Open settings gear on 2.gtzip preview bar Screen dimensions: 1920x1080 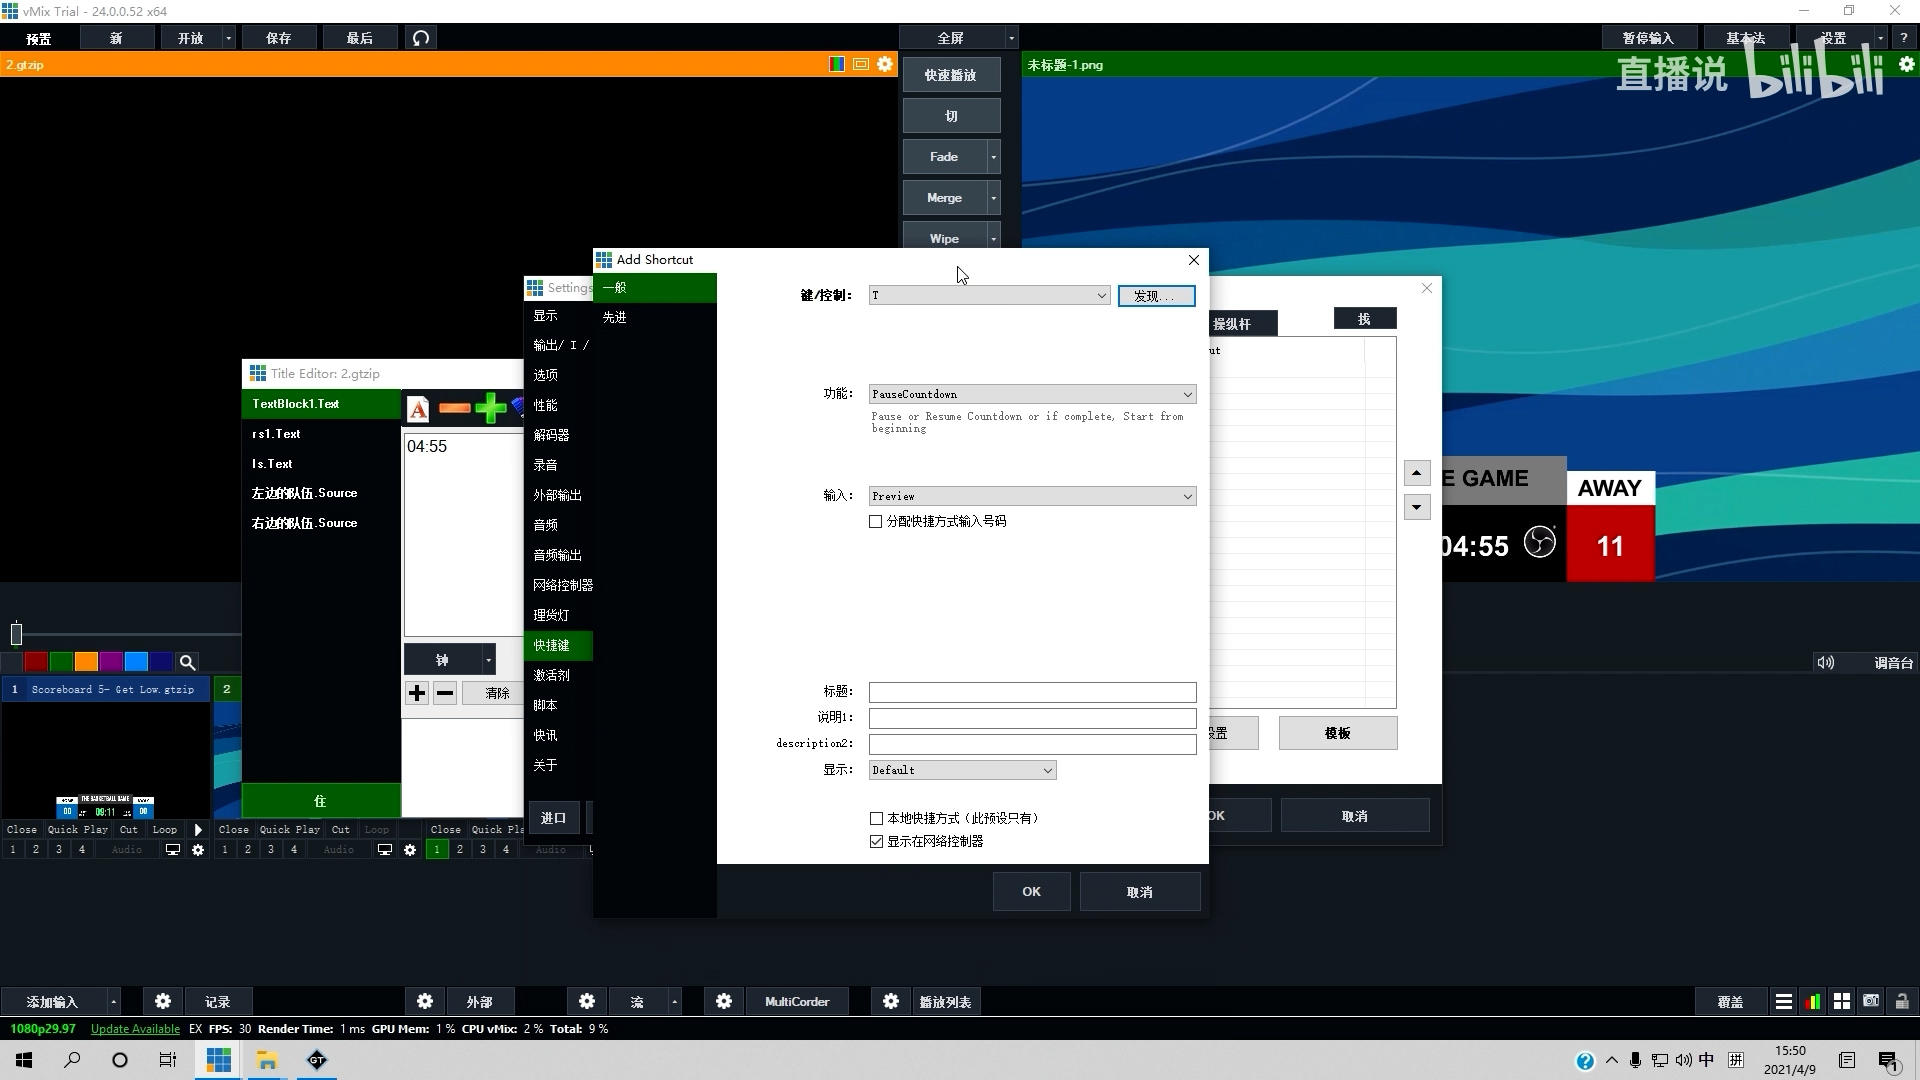click(885, 64)
